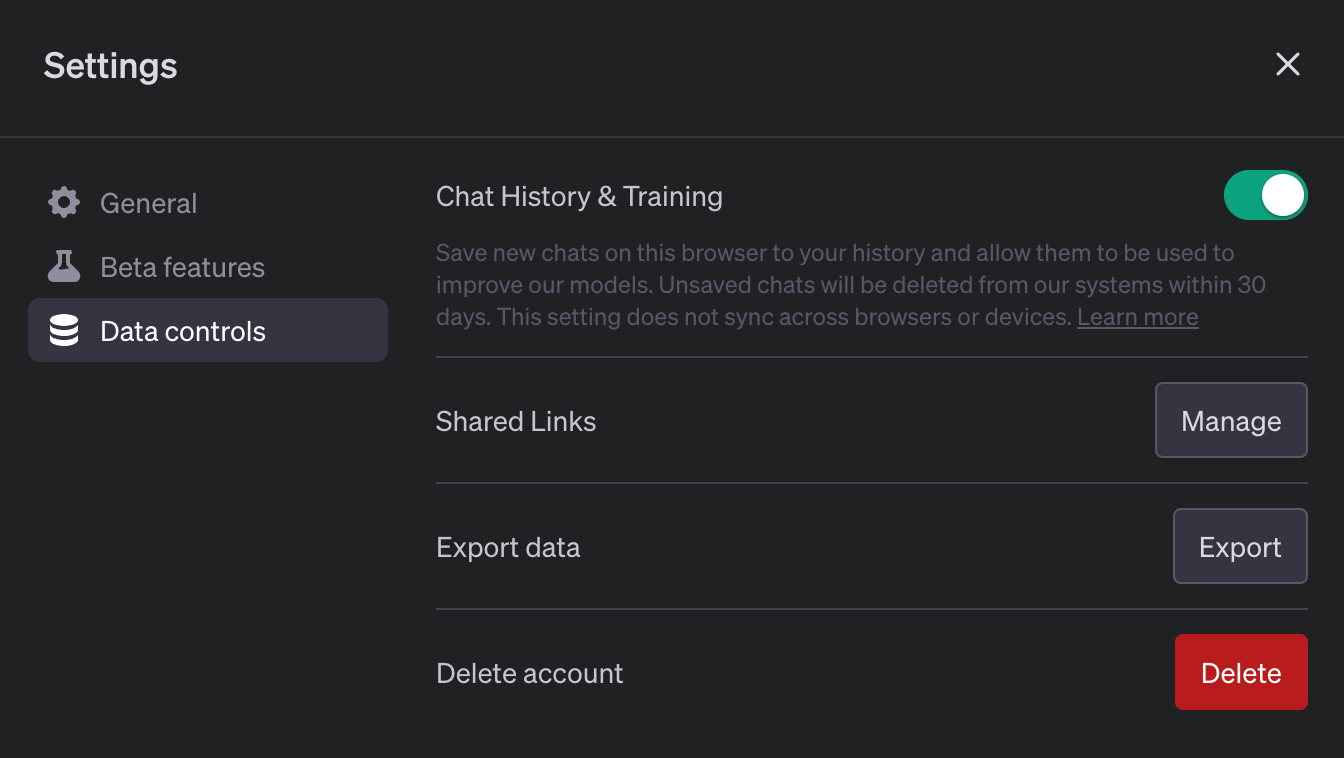Viewport: 1344px width, 758px height.
Task: Close the Settings dialog with the X
Action: [x=1287, y=65]
